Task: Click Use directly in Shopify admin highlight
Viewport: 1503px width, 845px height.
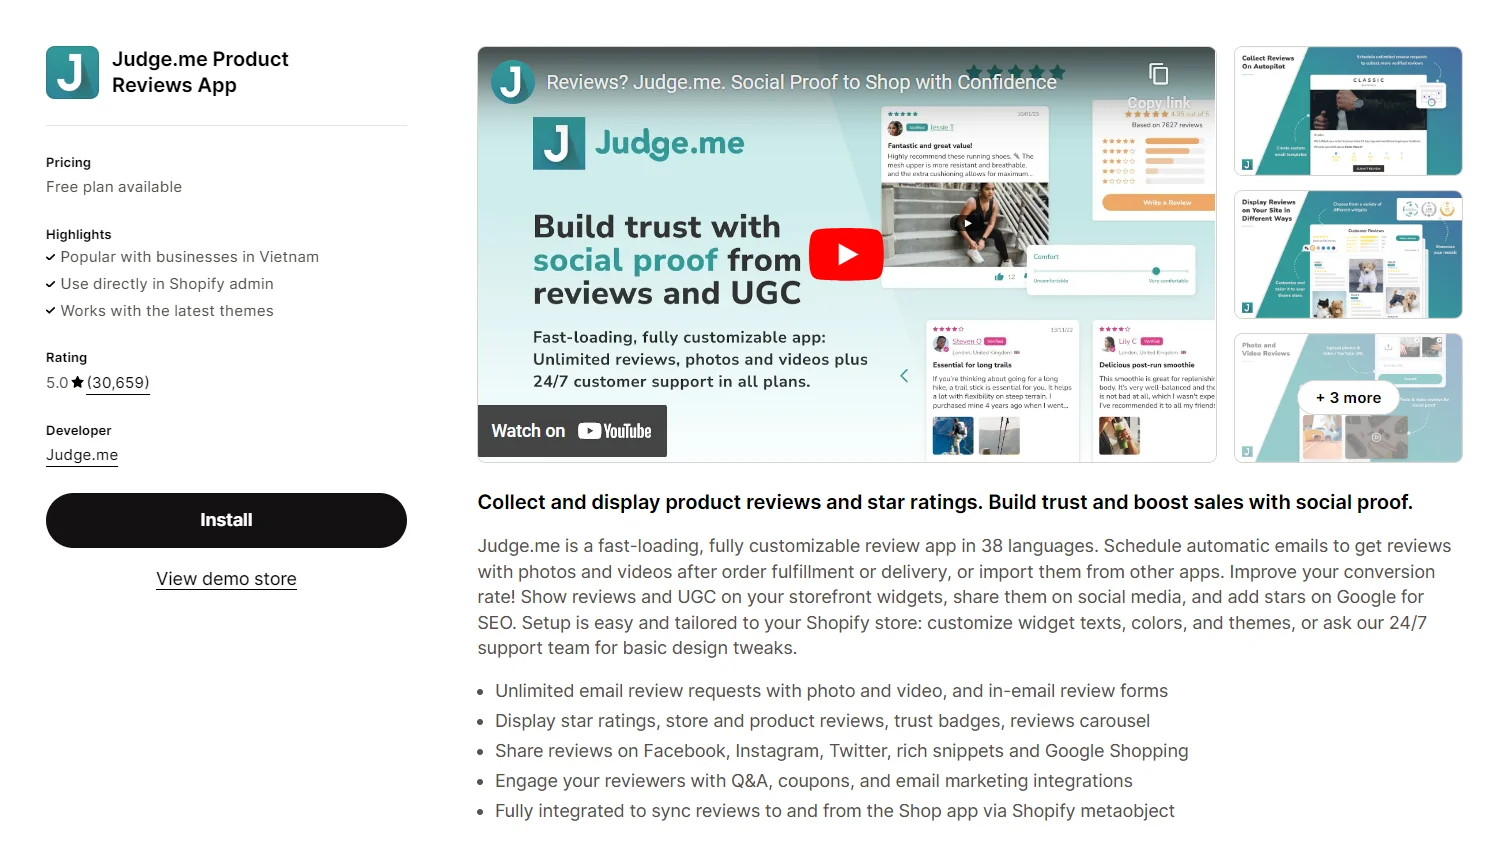Action: click(167, 284)
